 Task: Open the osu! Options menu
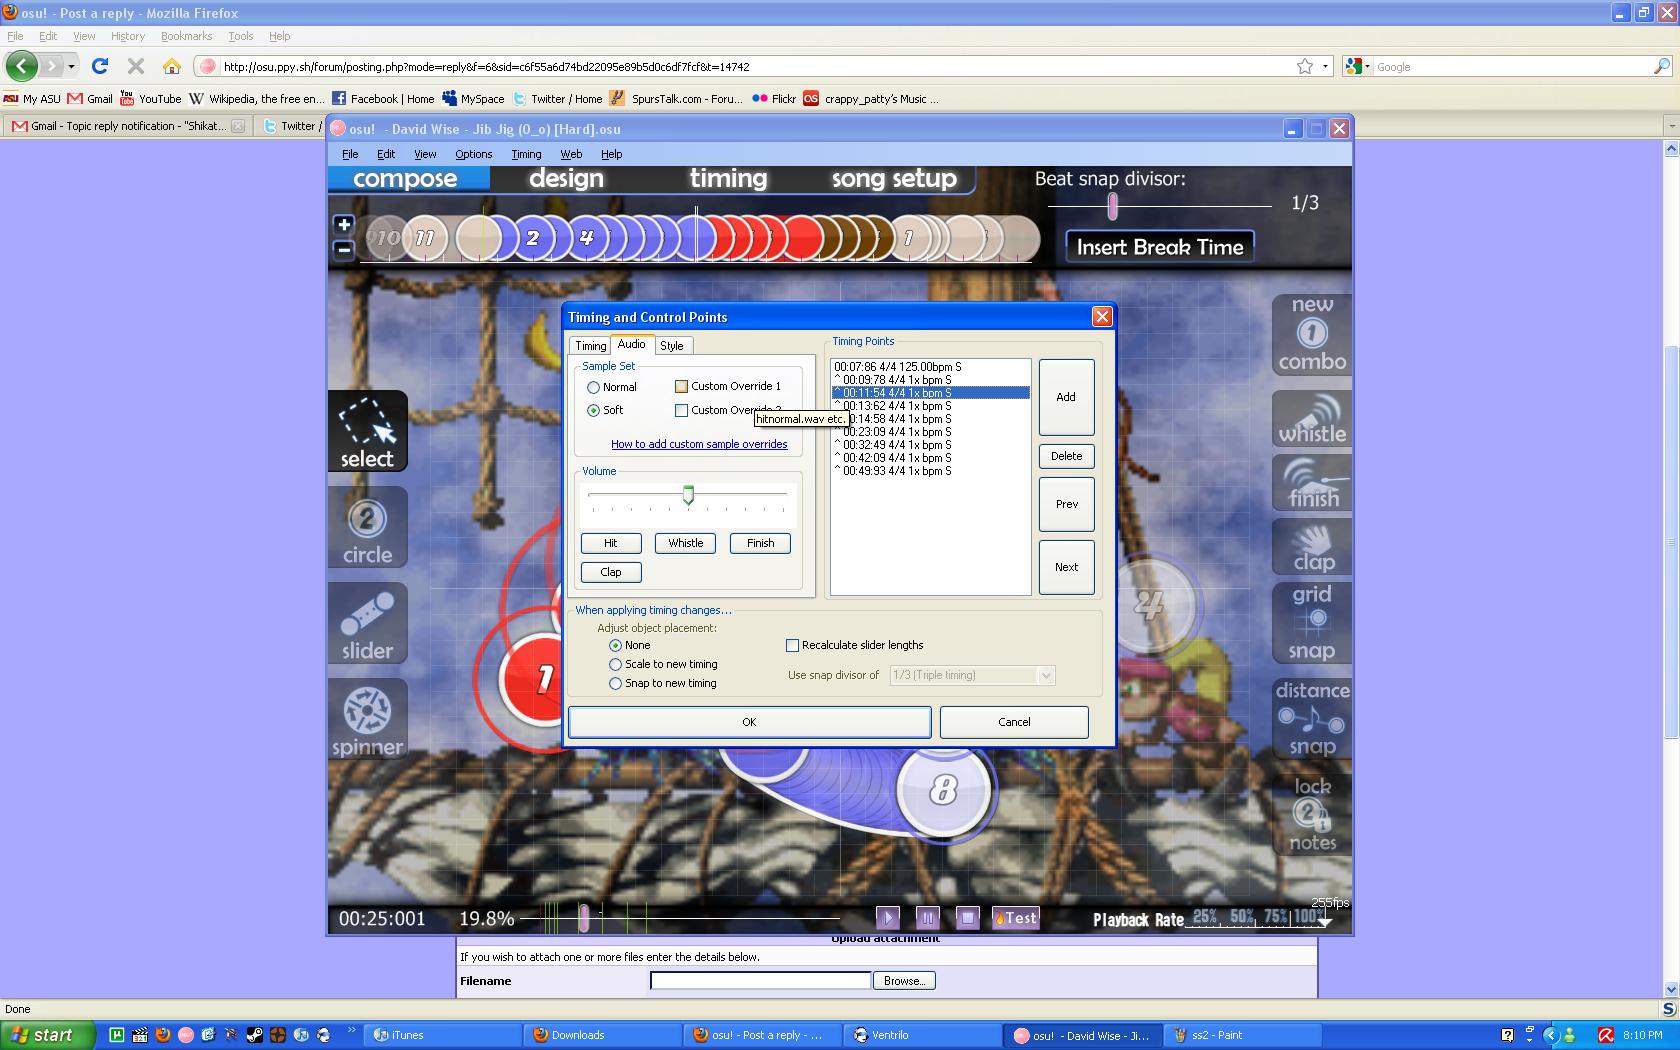tap(473, 154)
